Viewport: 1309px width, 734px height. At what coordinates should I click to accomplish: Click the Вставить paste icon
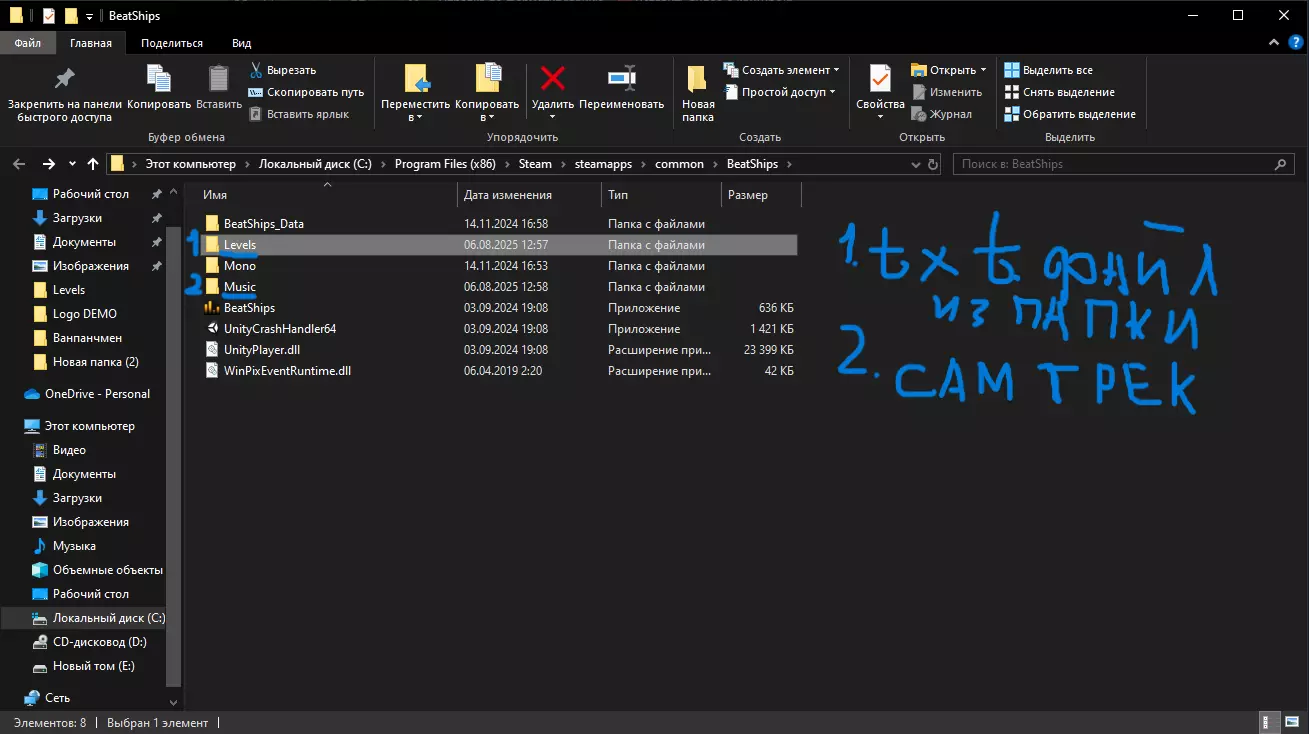(218, 79)
